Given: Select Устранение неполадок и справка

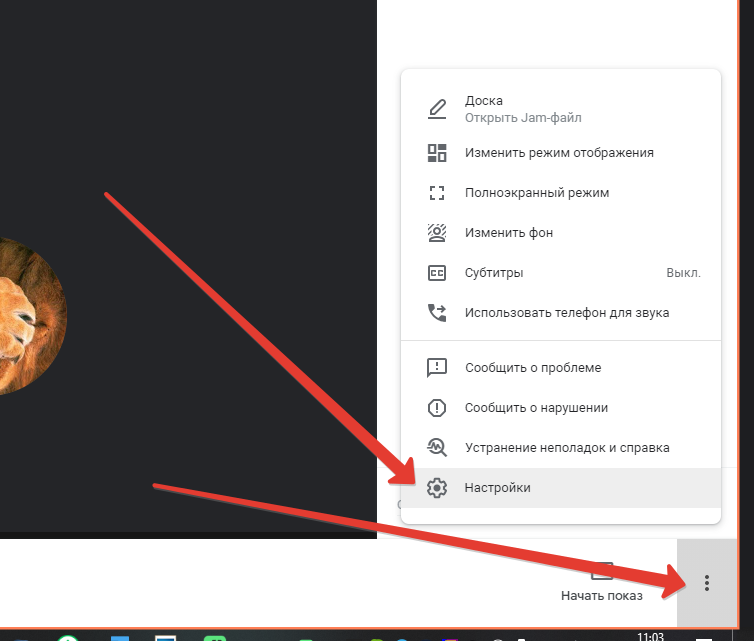Looking at the screenshot, I should [567, 448].
